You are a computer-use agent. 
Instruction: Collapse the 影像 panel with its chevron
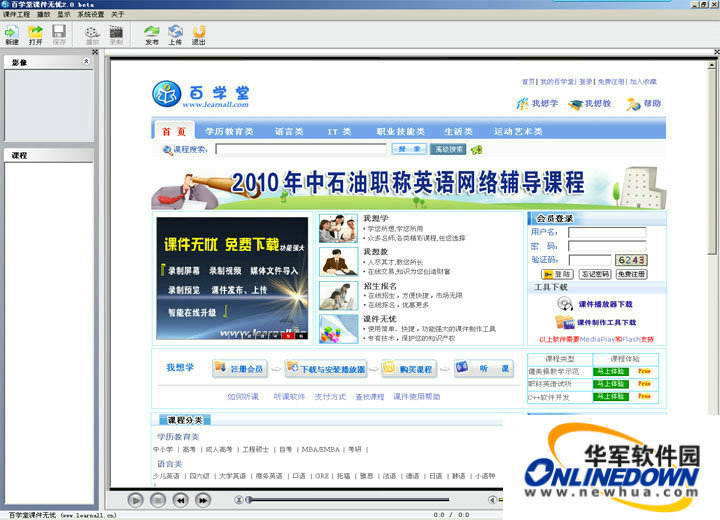(x=86, y=61)
